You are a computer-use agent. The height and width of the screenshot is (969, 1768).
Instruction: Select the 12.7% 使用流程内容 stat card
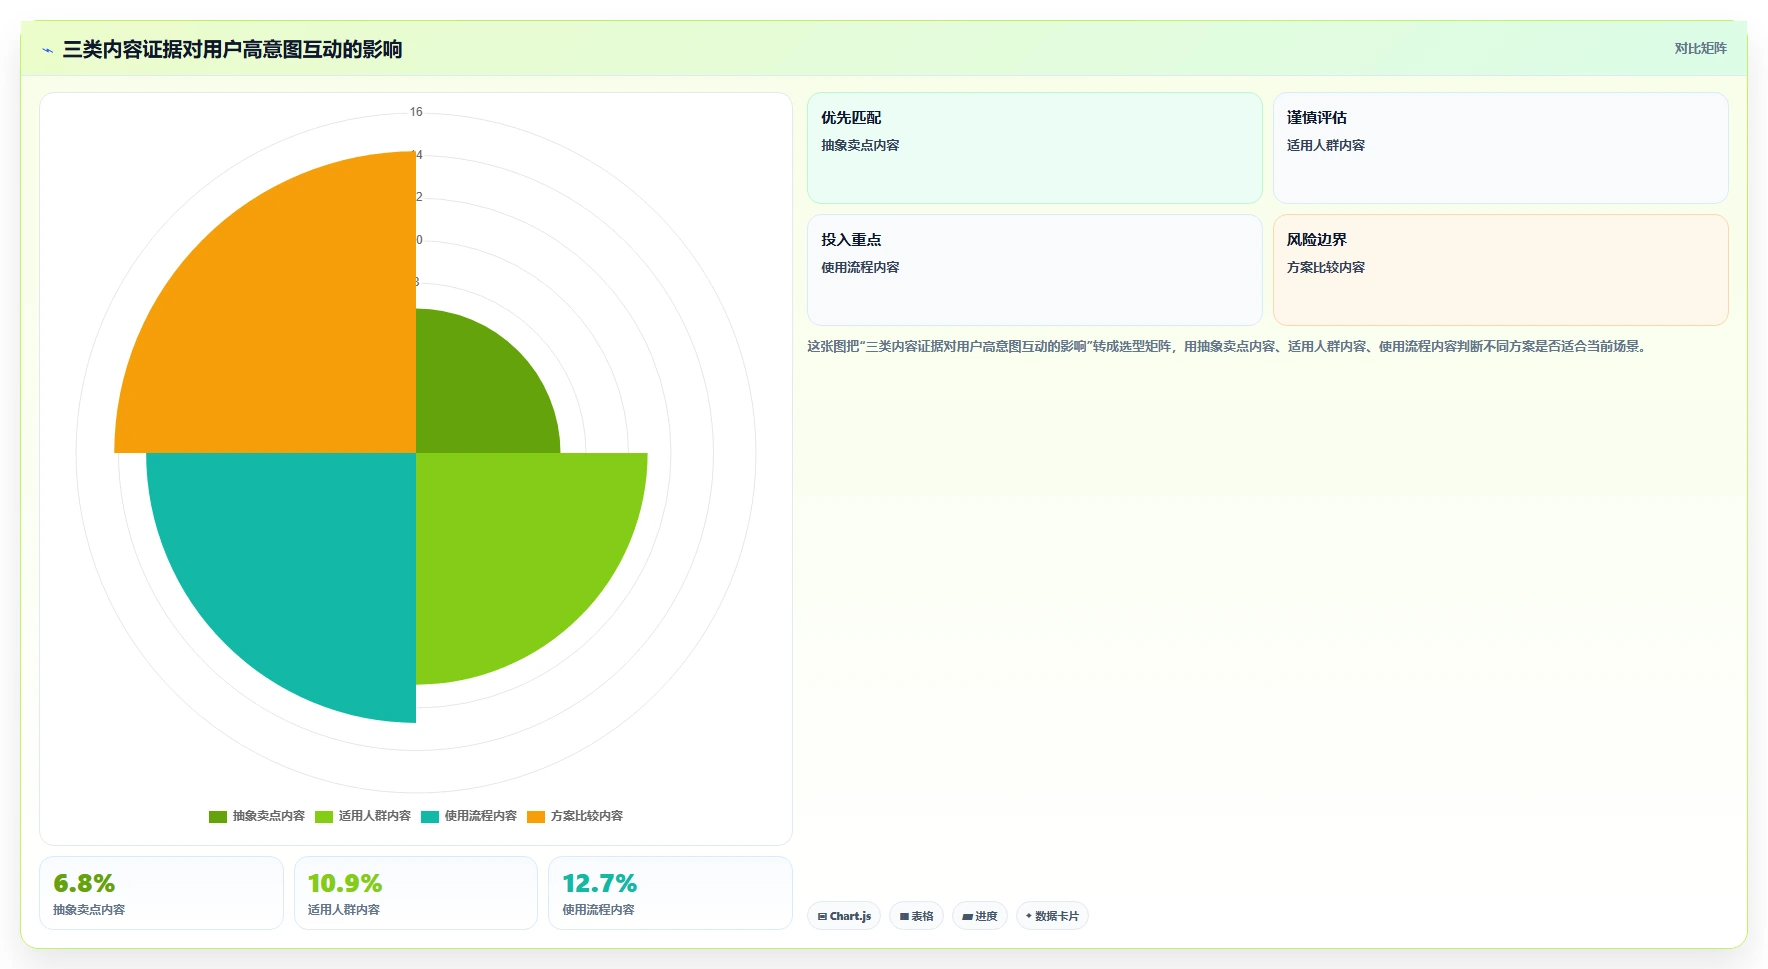click(670, 893)
